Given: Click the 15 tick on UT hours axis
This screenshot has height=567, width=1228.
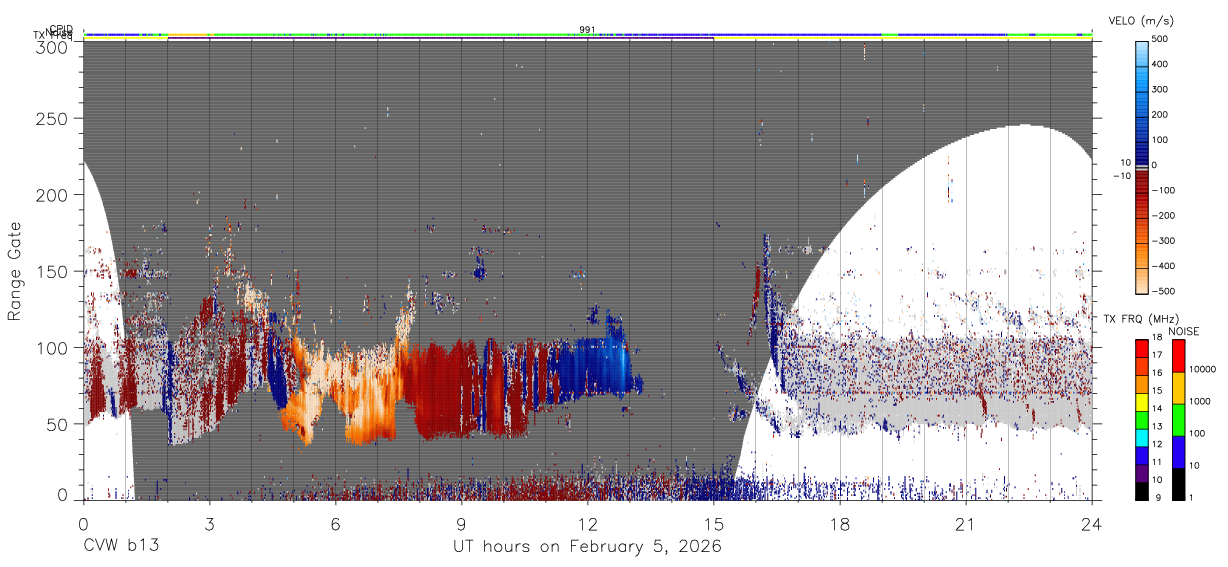Looking at the screenshot, I should 713,524.
